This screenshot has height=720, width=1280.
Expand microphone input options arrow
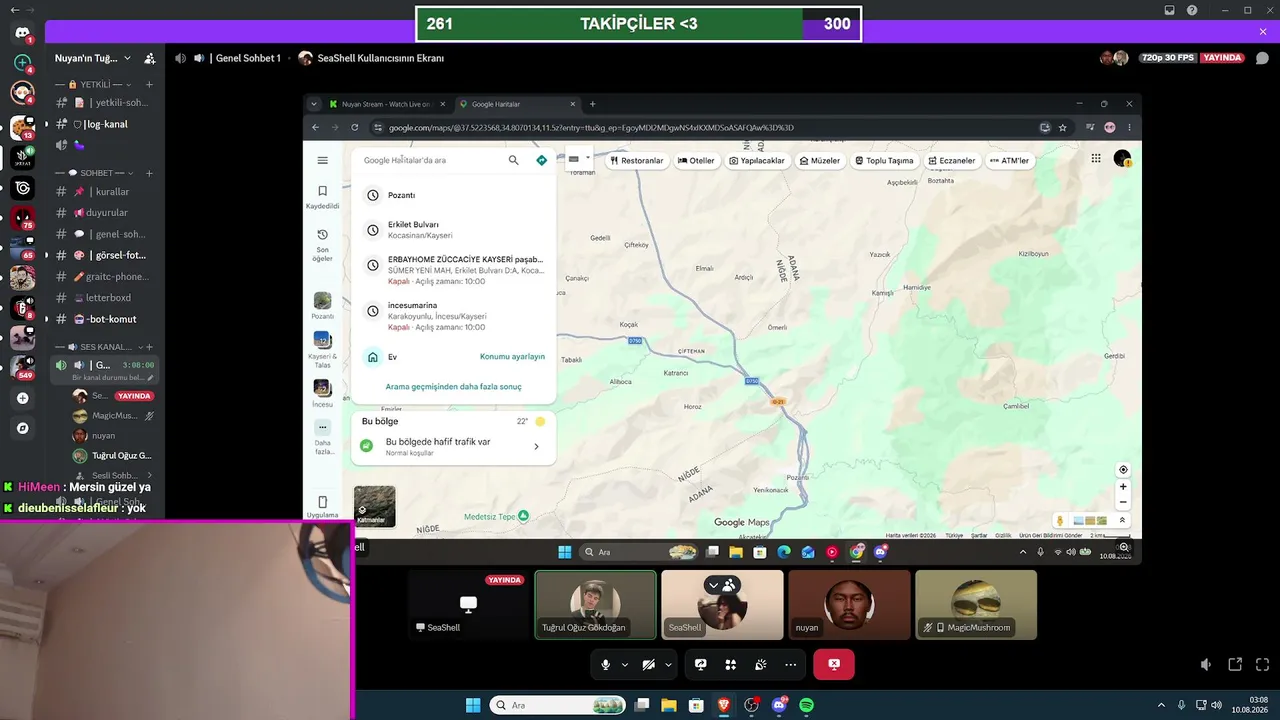[x=625, y=664]
